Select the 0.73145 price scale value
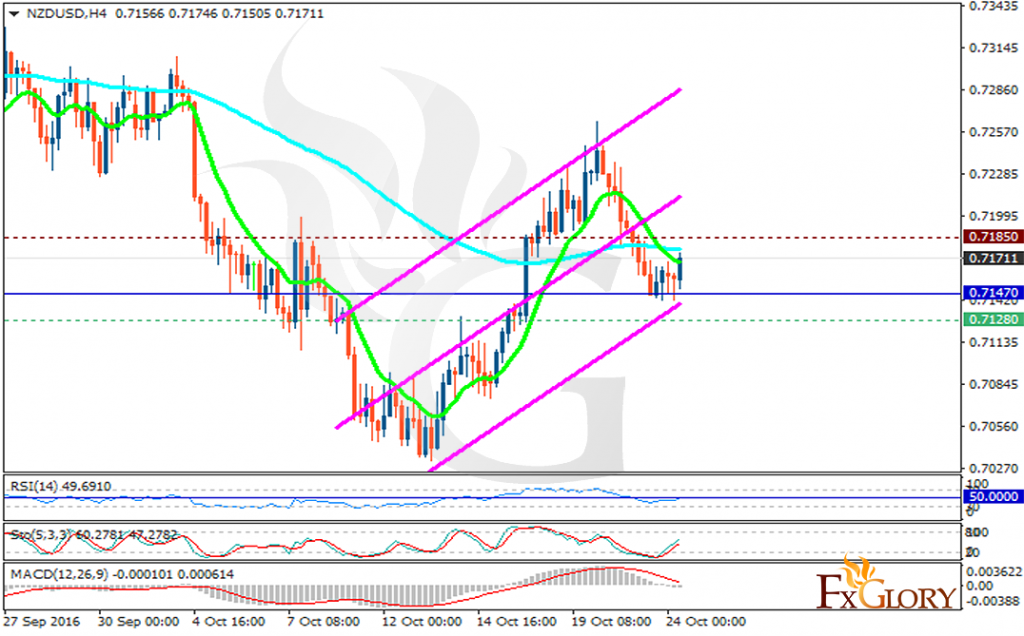 (993, 48)
